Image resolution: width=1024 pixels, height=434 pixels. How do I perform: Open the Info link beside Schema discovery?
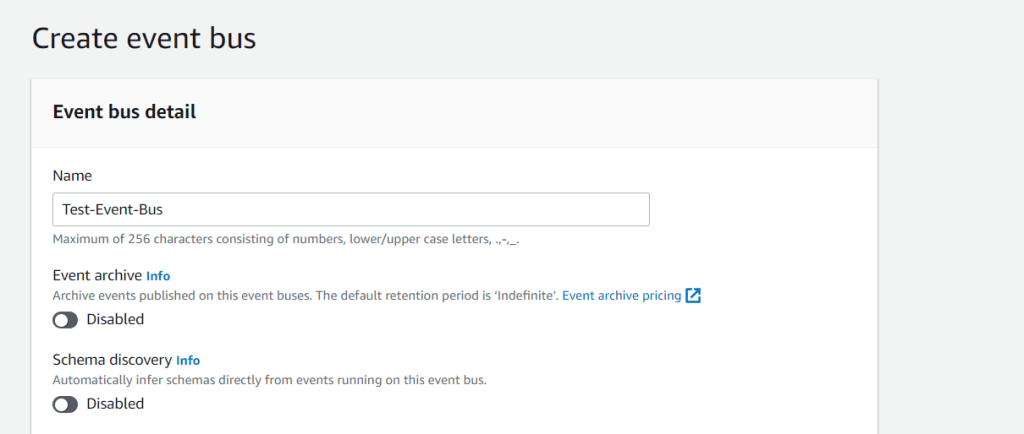[x=188, y=360]
